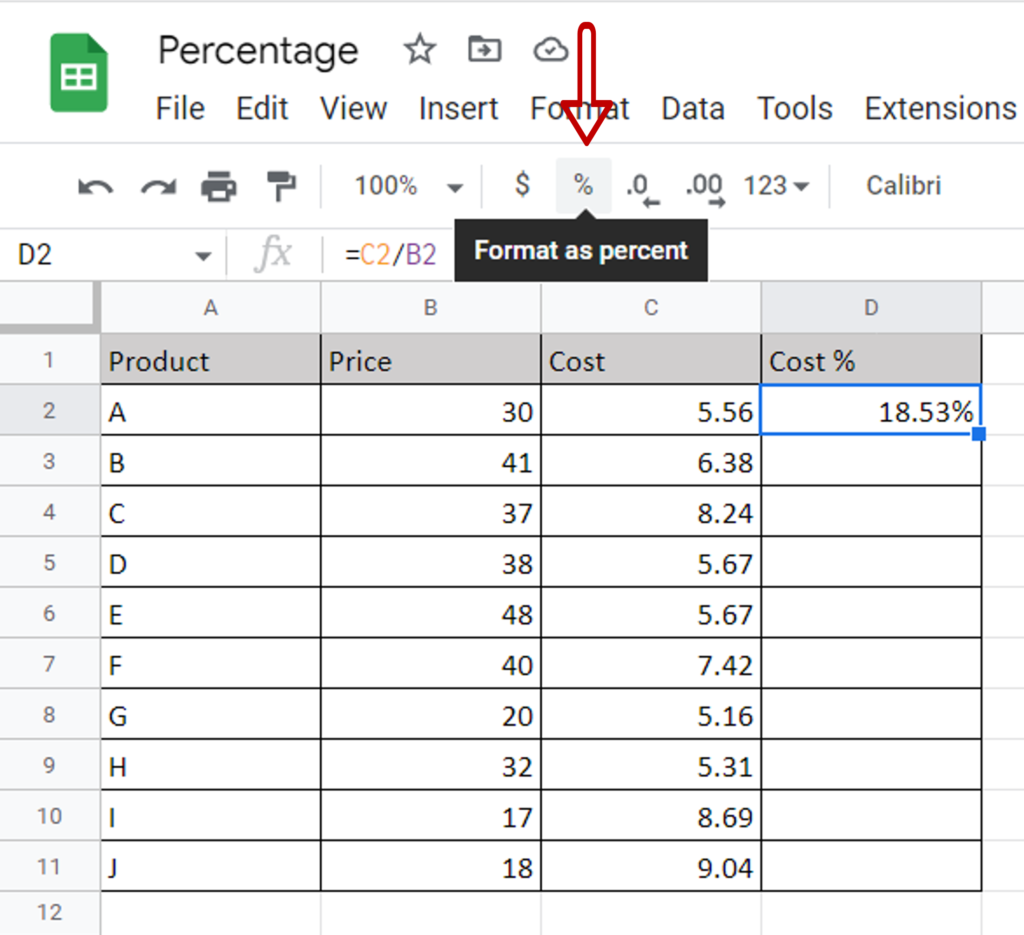1024x935 pixels.
Task: Click the Move to folder icon
Action: point(484,49)
